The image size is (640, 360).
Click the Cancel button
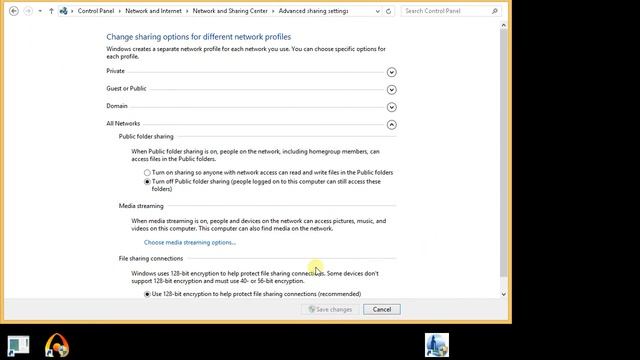(x=382, y=309)
